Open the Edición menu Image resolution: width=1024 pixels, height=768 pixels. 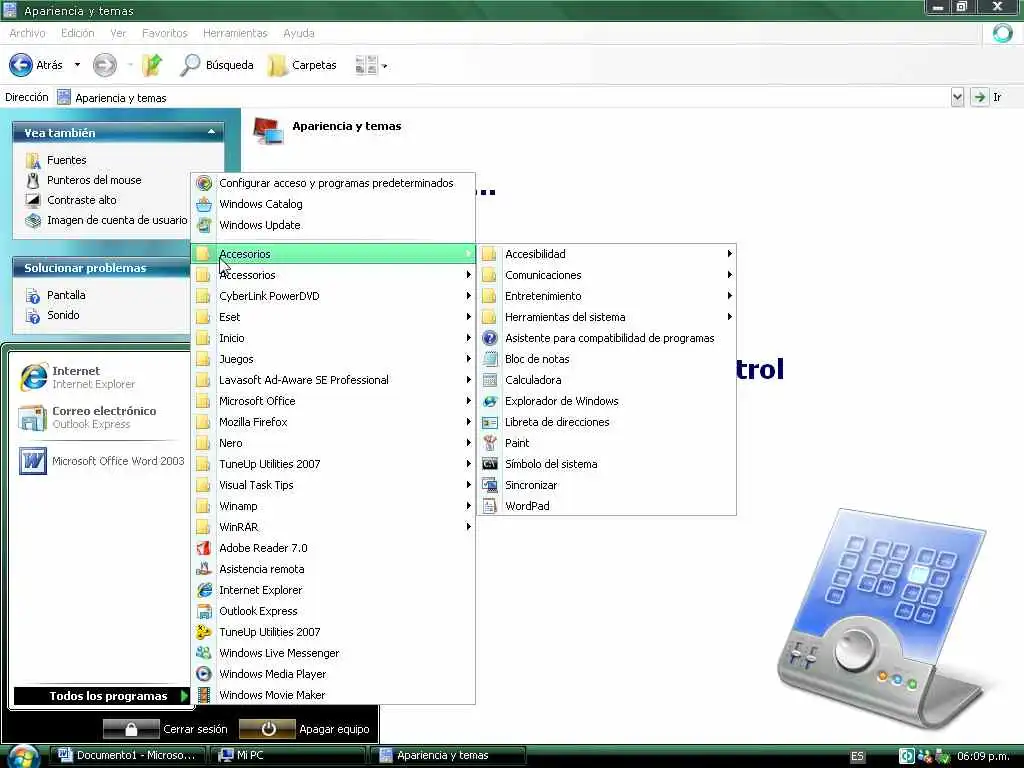78,33
